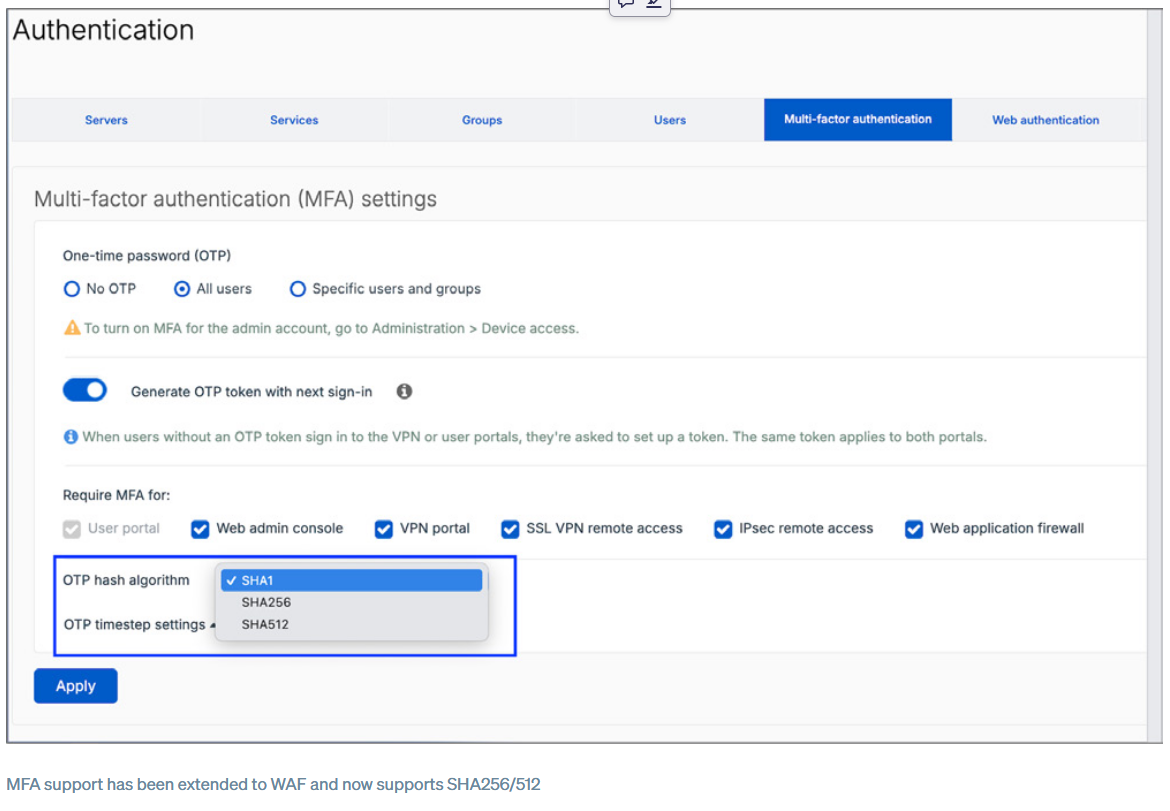
Task: Pick SHA512 as the OTP hash algorithm
Action: [x=265, y=625]
